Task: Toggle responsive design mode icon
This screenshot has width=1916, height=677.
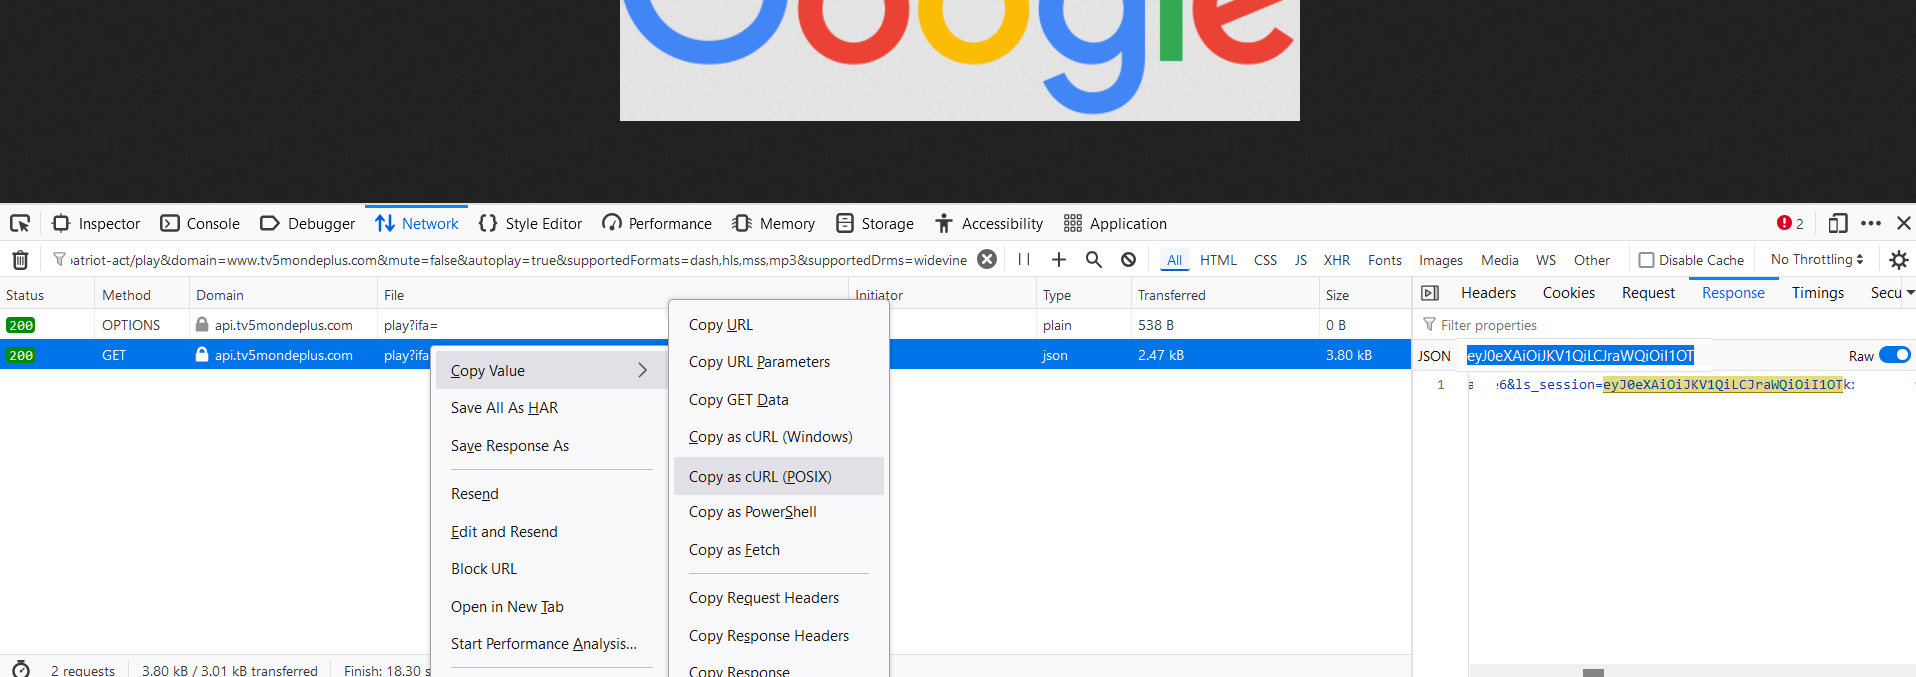Action: point(1838,223)
